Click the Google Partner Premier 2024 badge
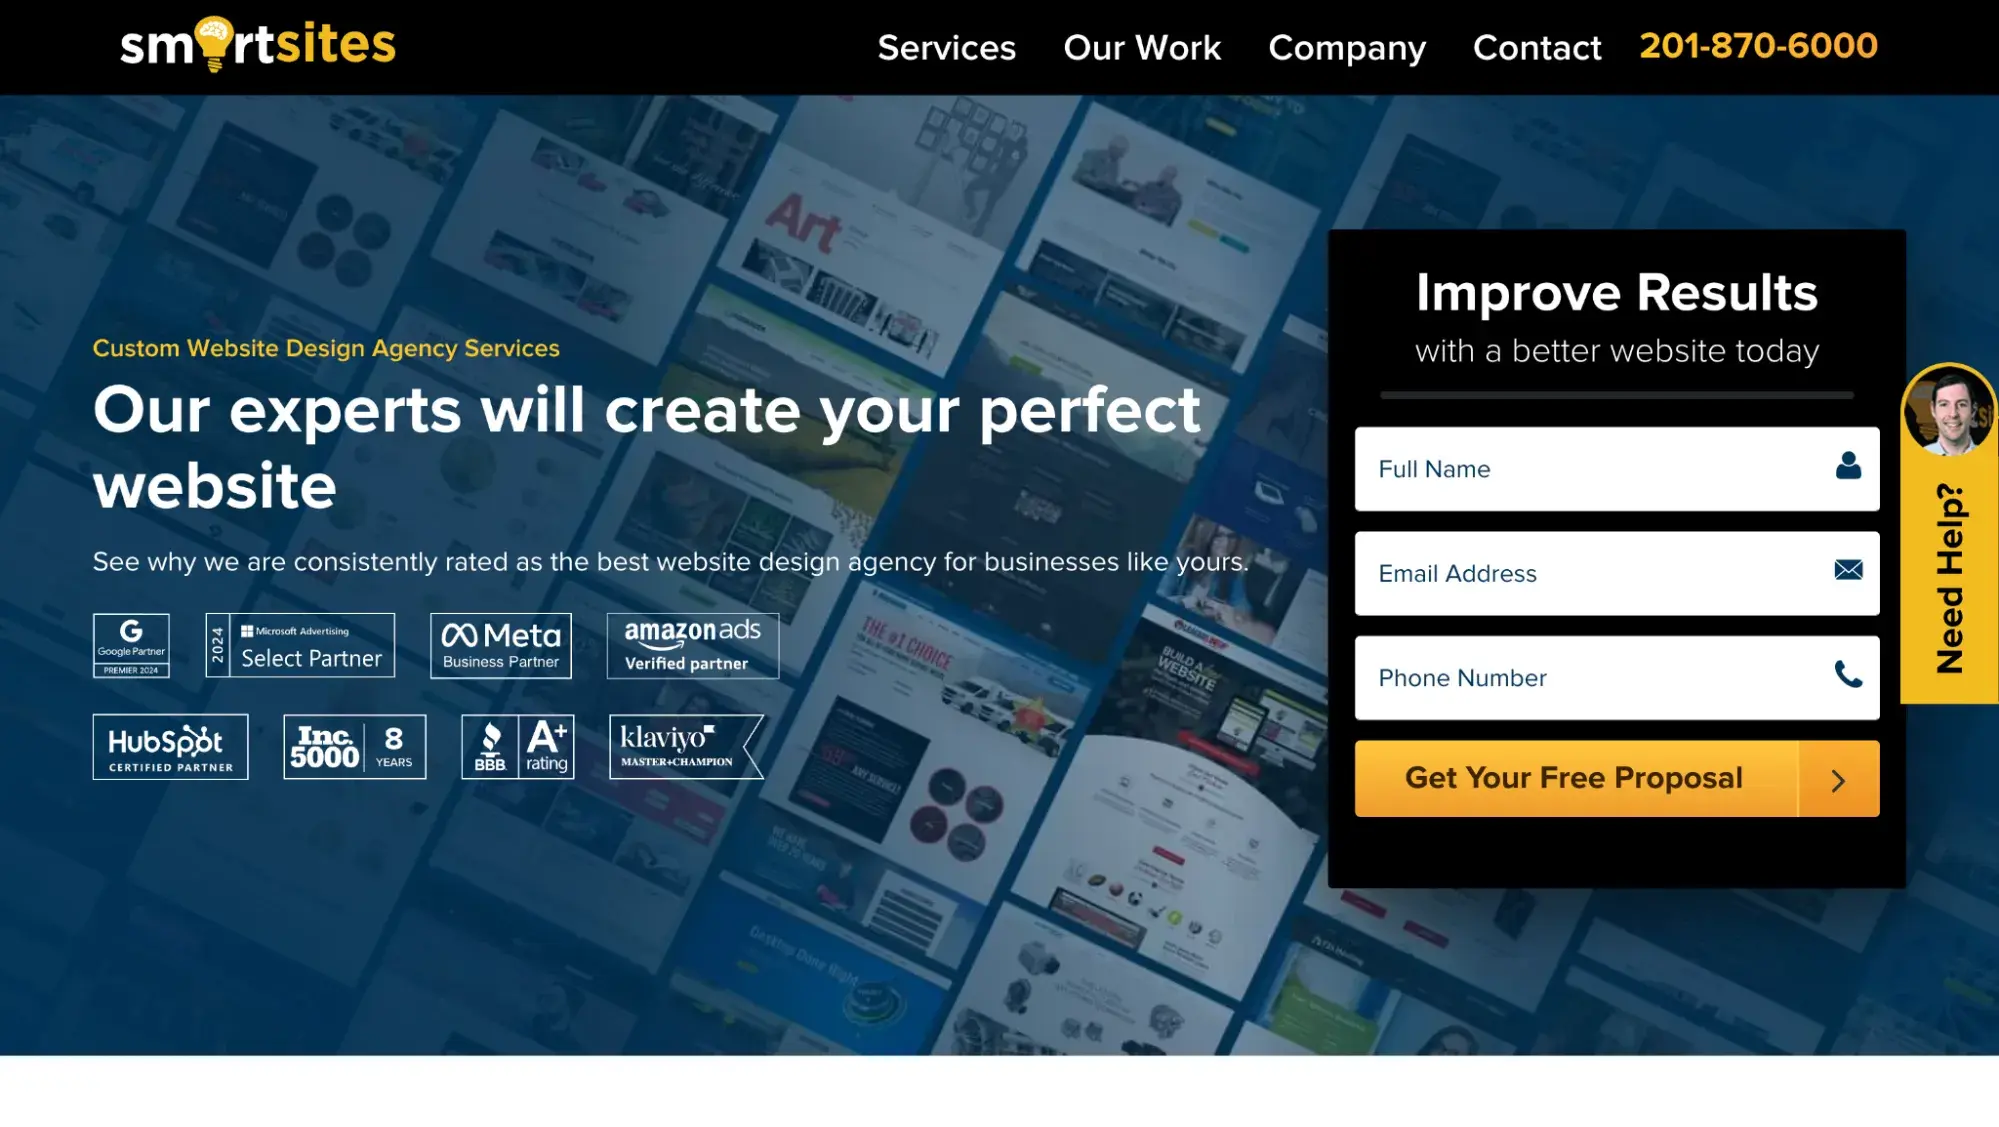Viewport: 1999px width, 1127px height. [x=130, y=645]
